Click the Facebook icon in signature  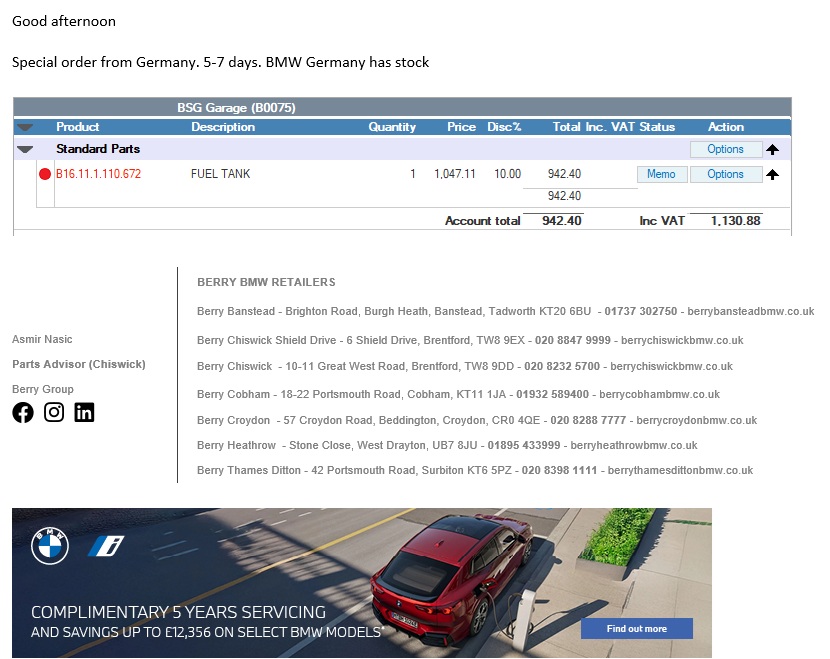coord(23,412)
